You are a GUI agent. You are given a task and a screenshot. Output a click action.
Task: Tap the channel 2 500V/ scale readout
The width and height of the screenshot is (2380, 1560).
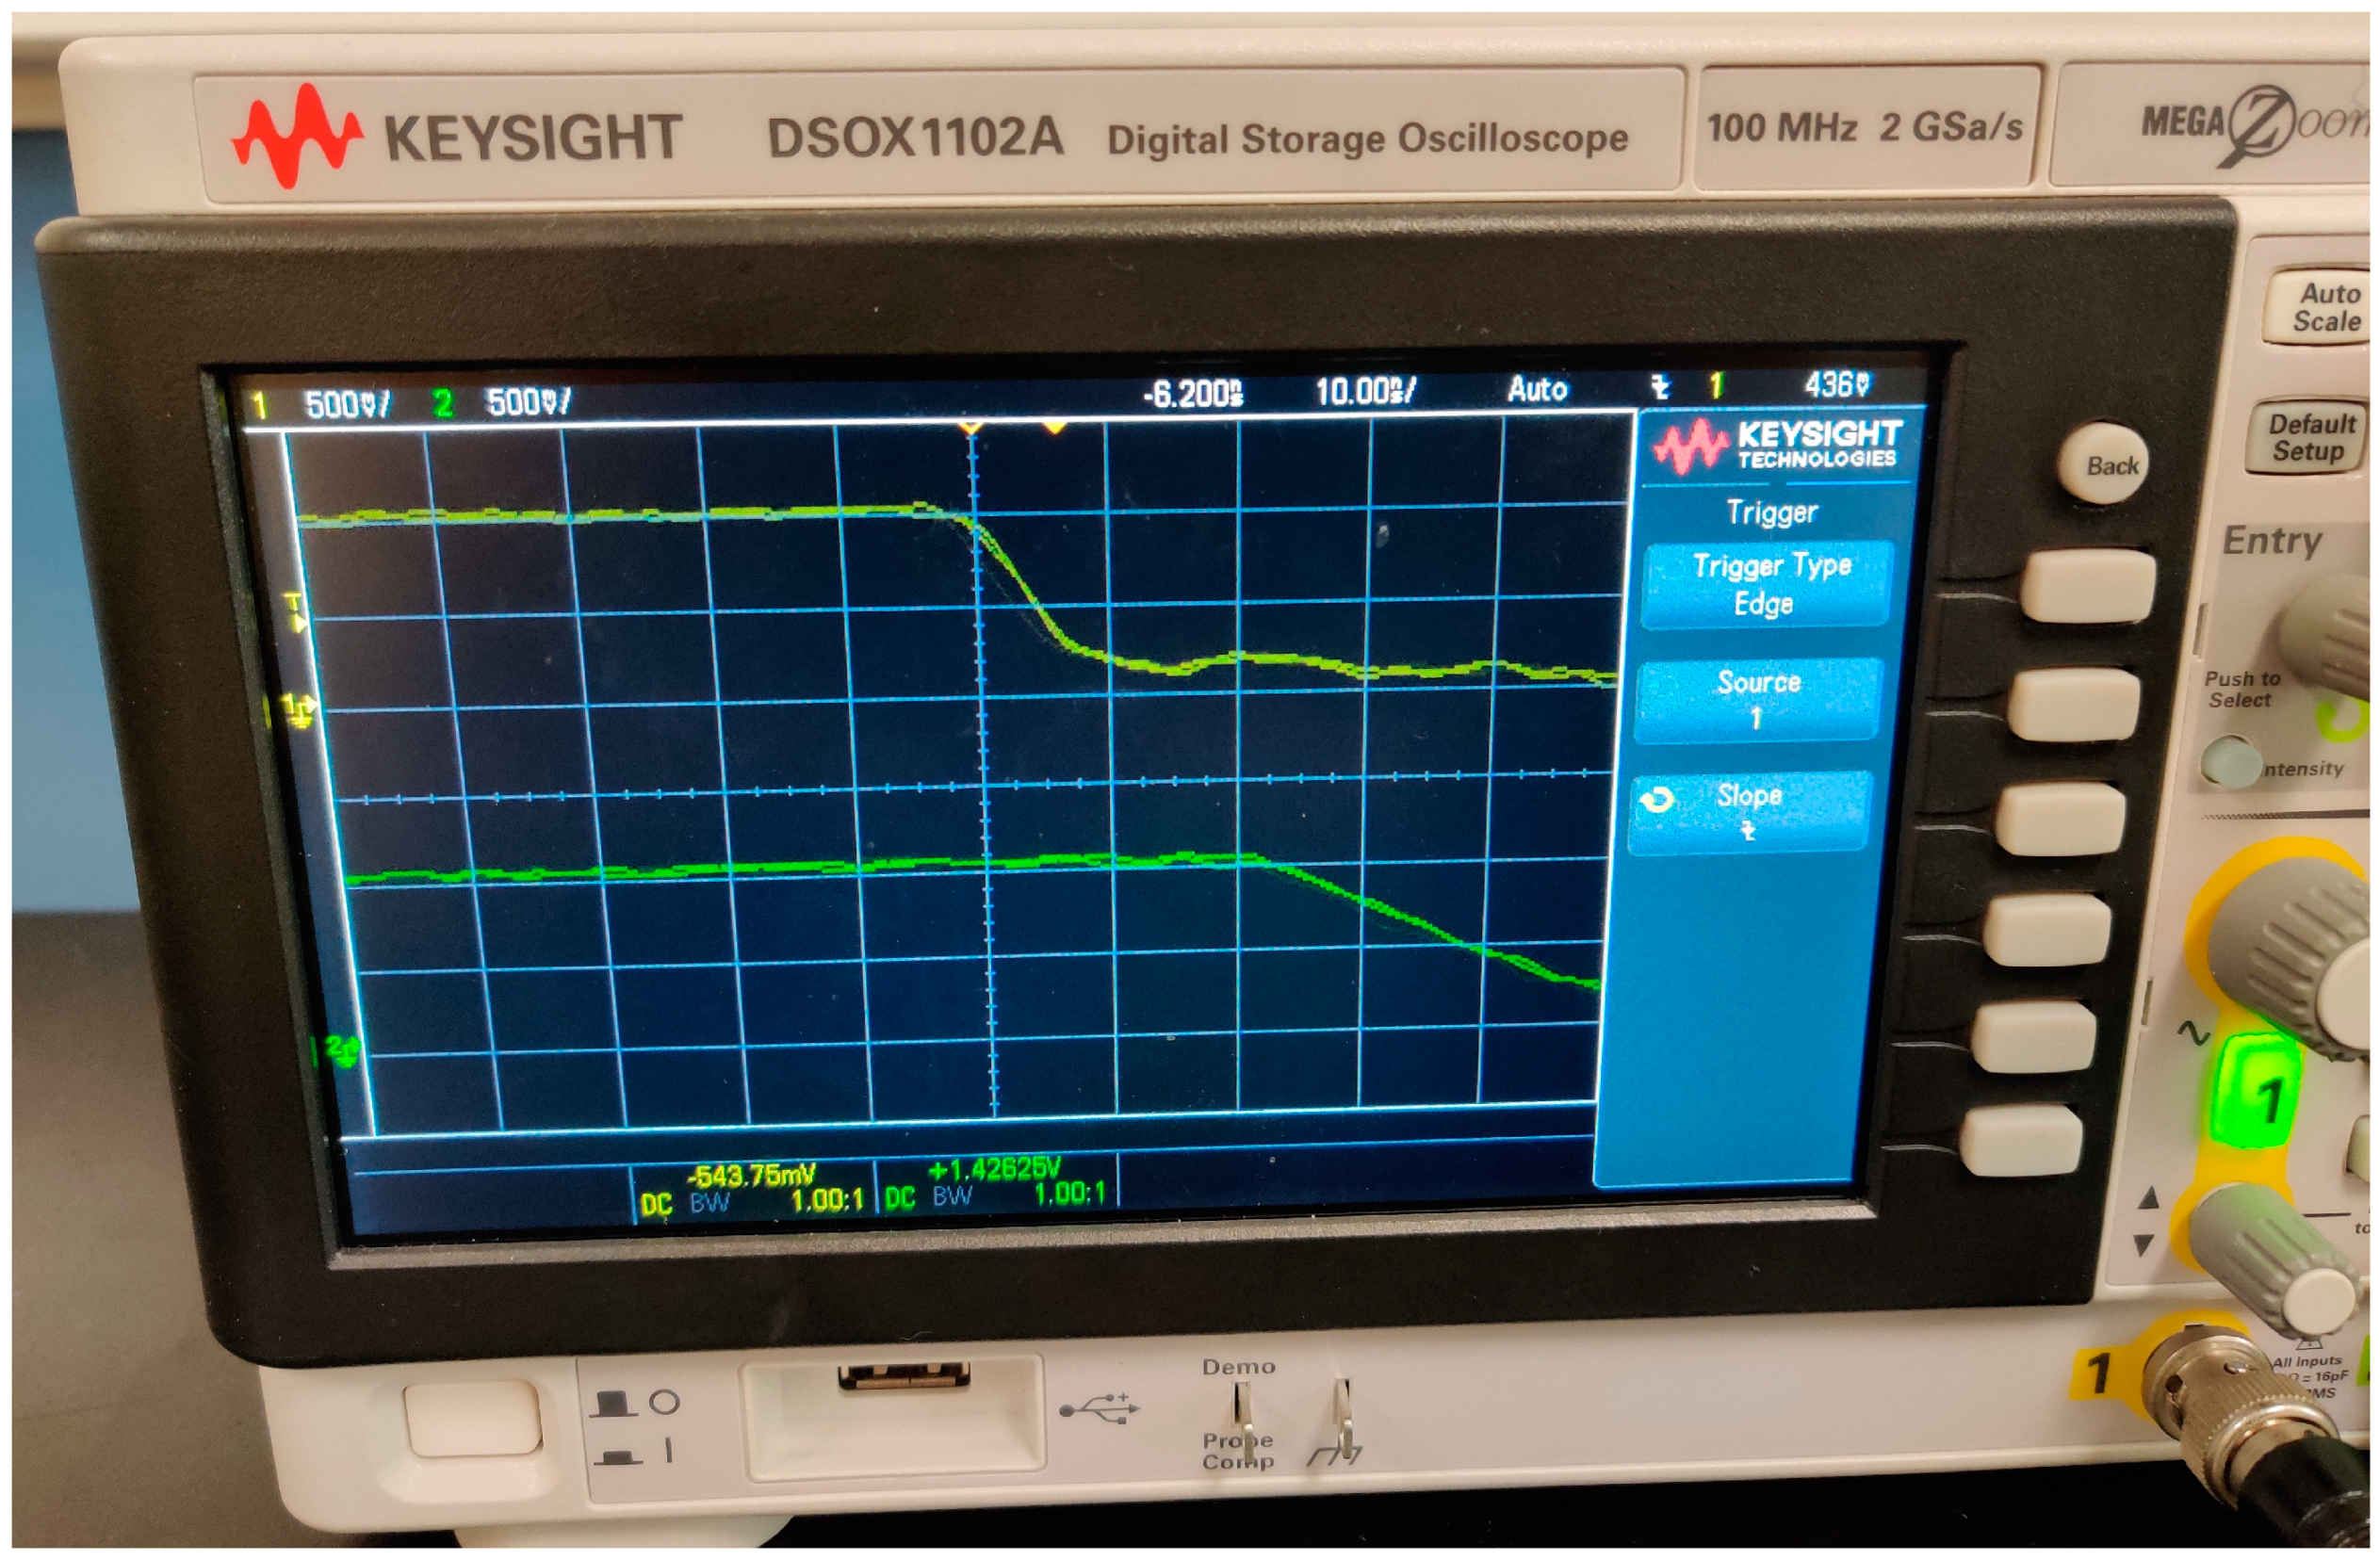click(528, 402)
